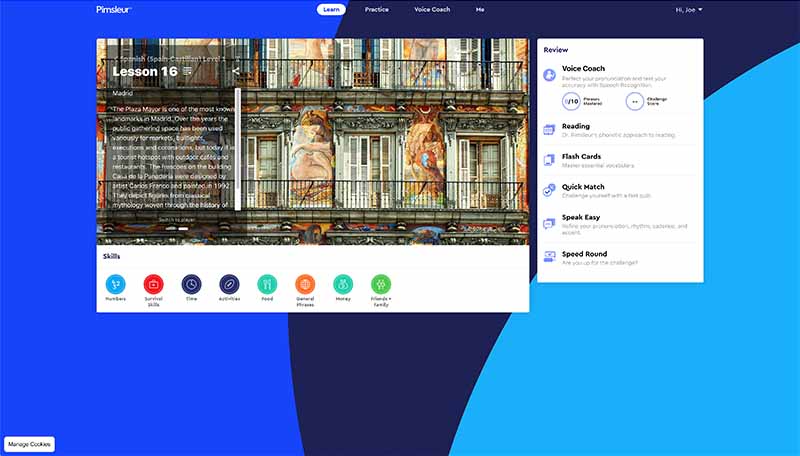
Task: Click the General Phrases skill label
Action: [x=305, y=301]
